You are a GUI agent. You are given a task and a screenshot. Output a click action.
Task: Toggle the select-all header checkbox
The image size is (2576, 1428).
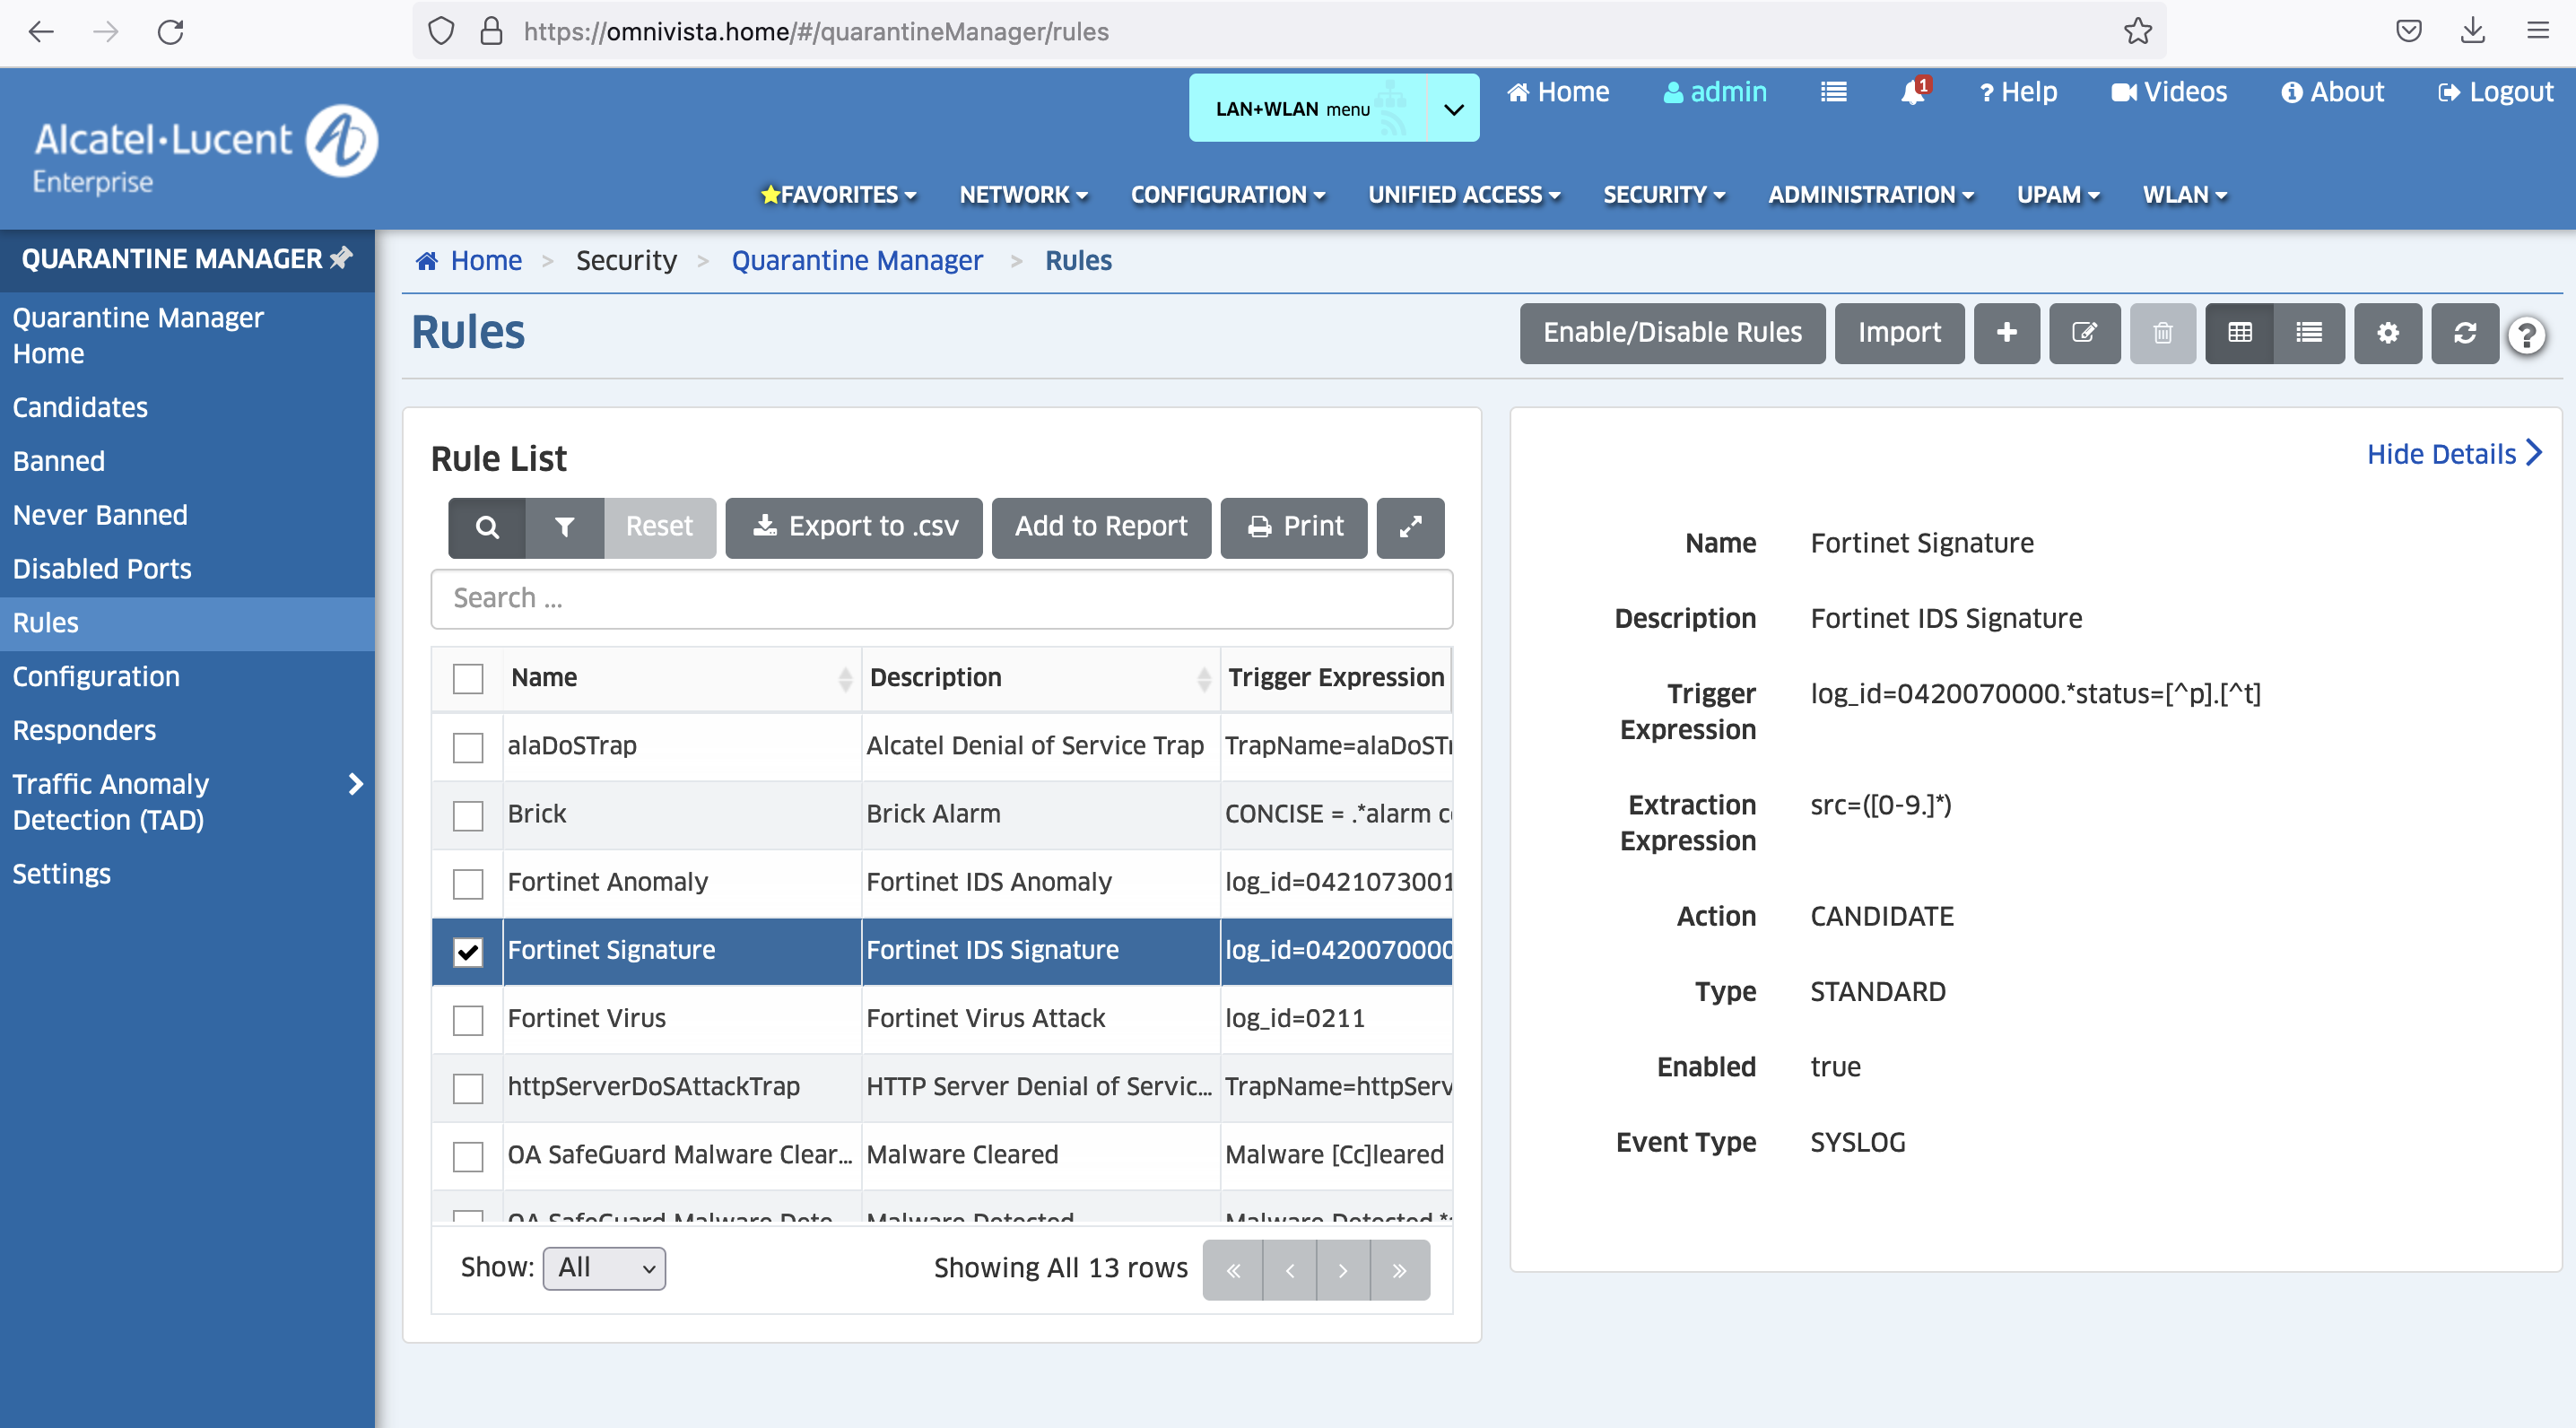tap(467, 678)
